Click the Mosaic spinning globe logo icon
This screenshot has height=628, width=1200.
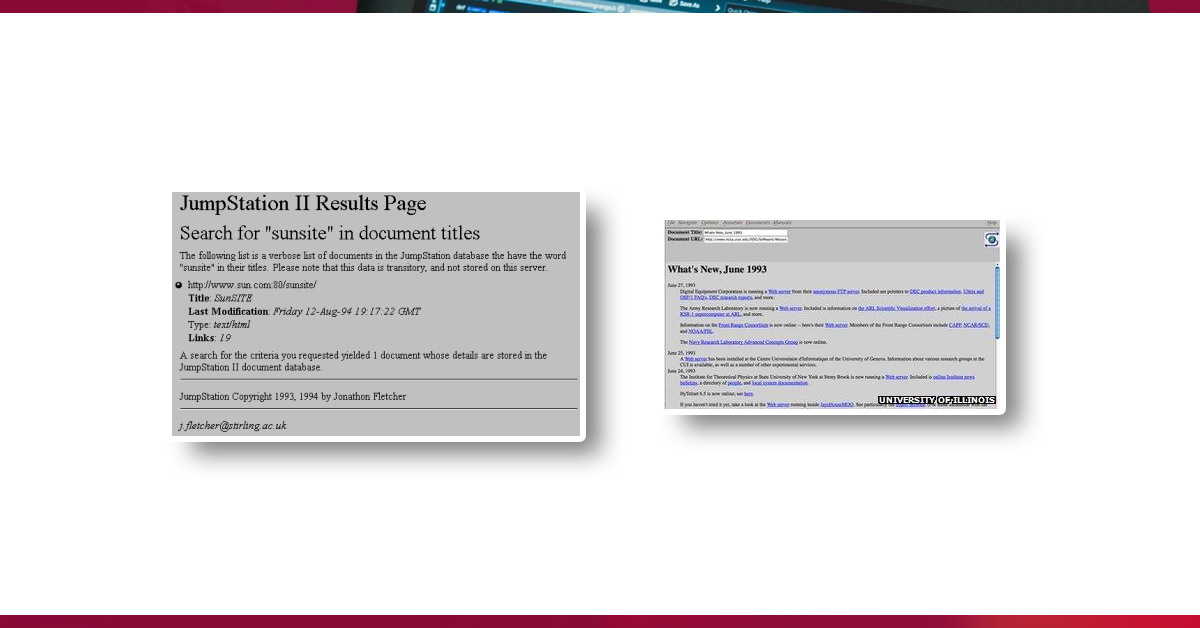(x=992, y=239)
